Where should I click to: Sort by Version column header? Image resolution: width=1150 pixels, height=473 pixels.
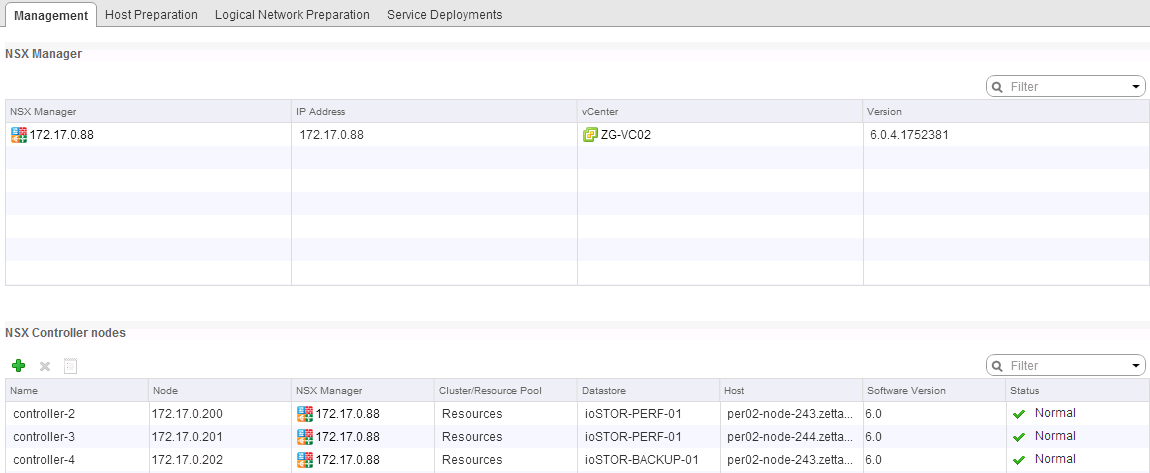click(1006, 111)
